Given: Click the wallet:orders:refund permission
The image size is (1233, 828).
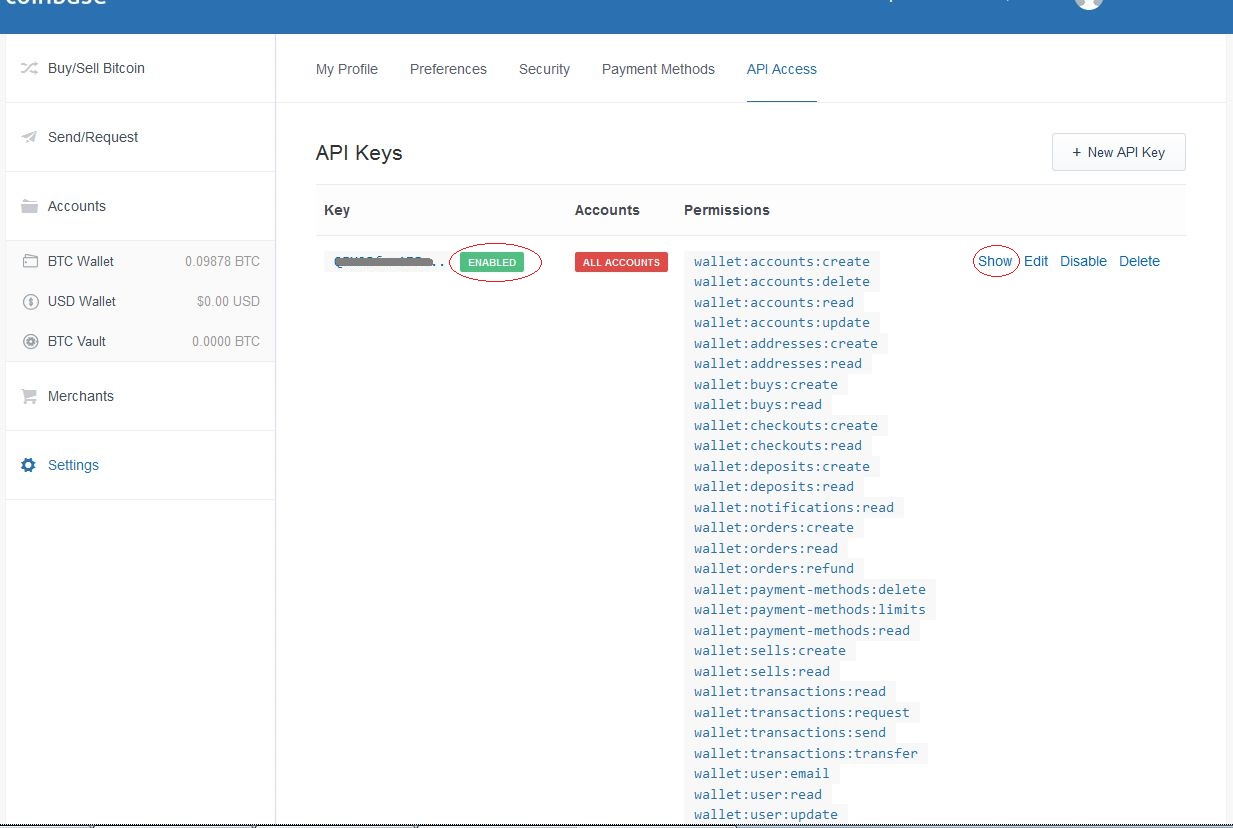Looking at the screenshot, I should click(774, 569).
